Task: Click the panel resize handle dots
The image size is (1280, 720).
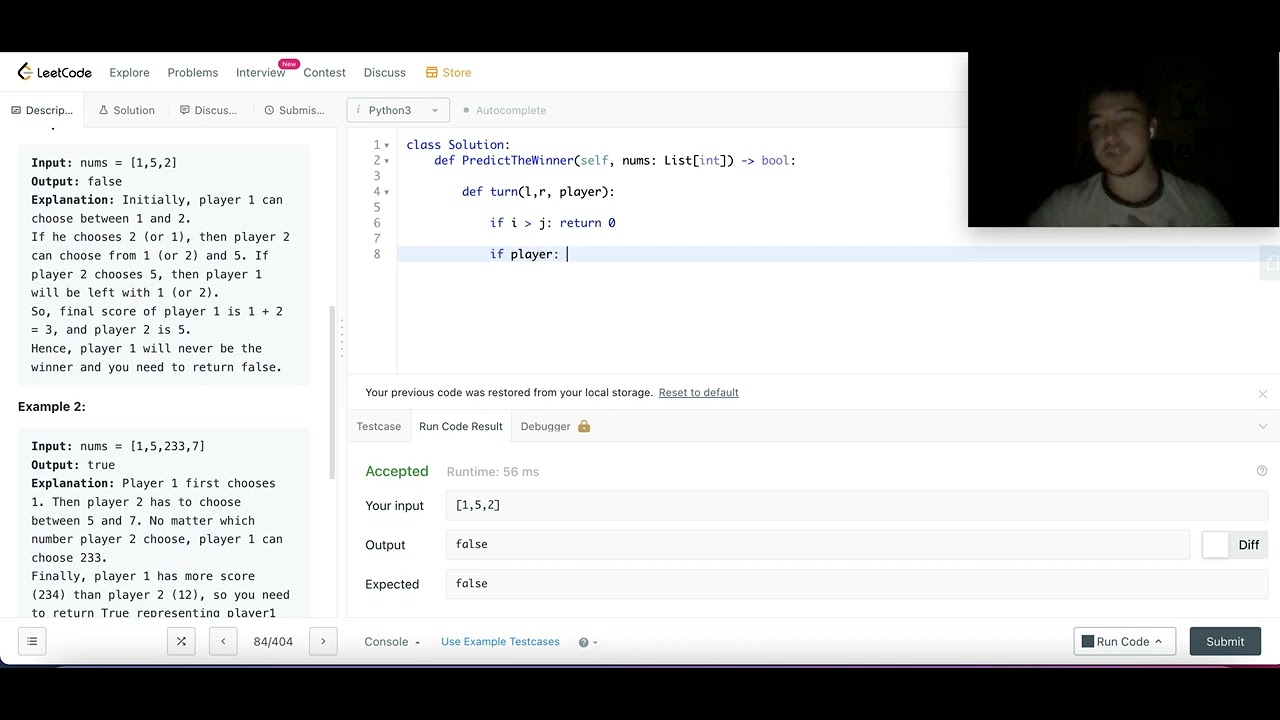Action: pos(342,339)
